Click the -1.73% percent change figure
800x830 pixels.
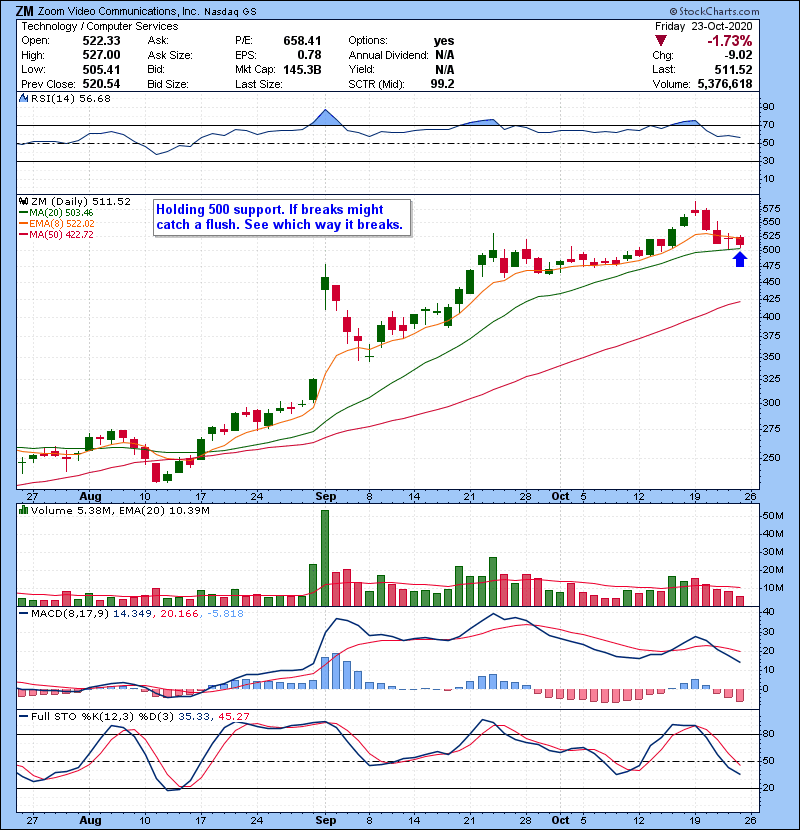pyautogui.click(x=730, y=41)
